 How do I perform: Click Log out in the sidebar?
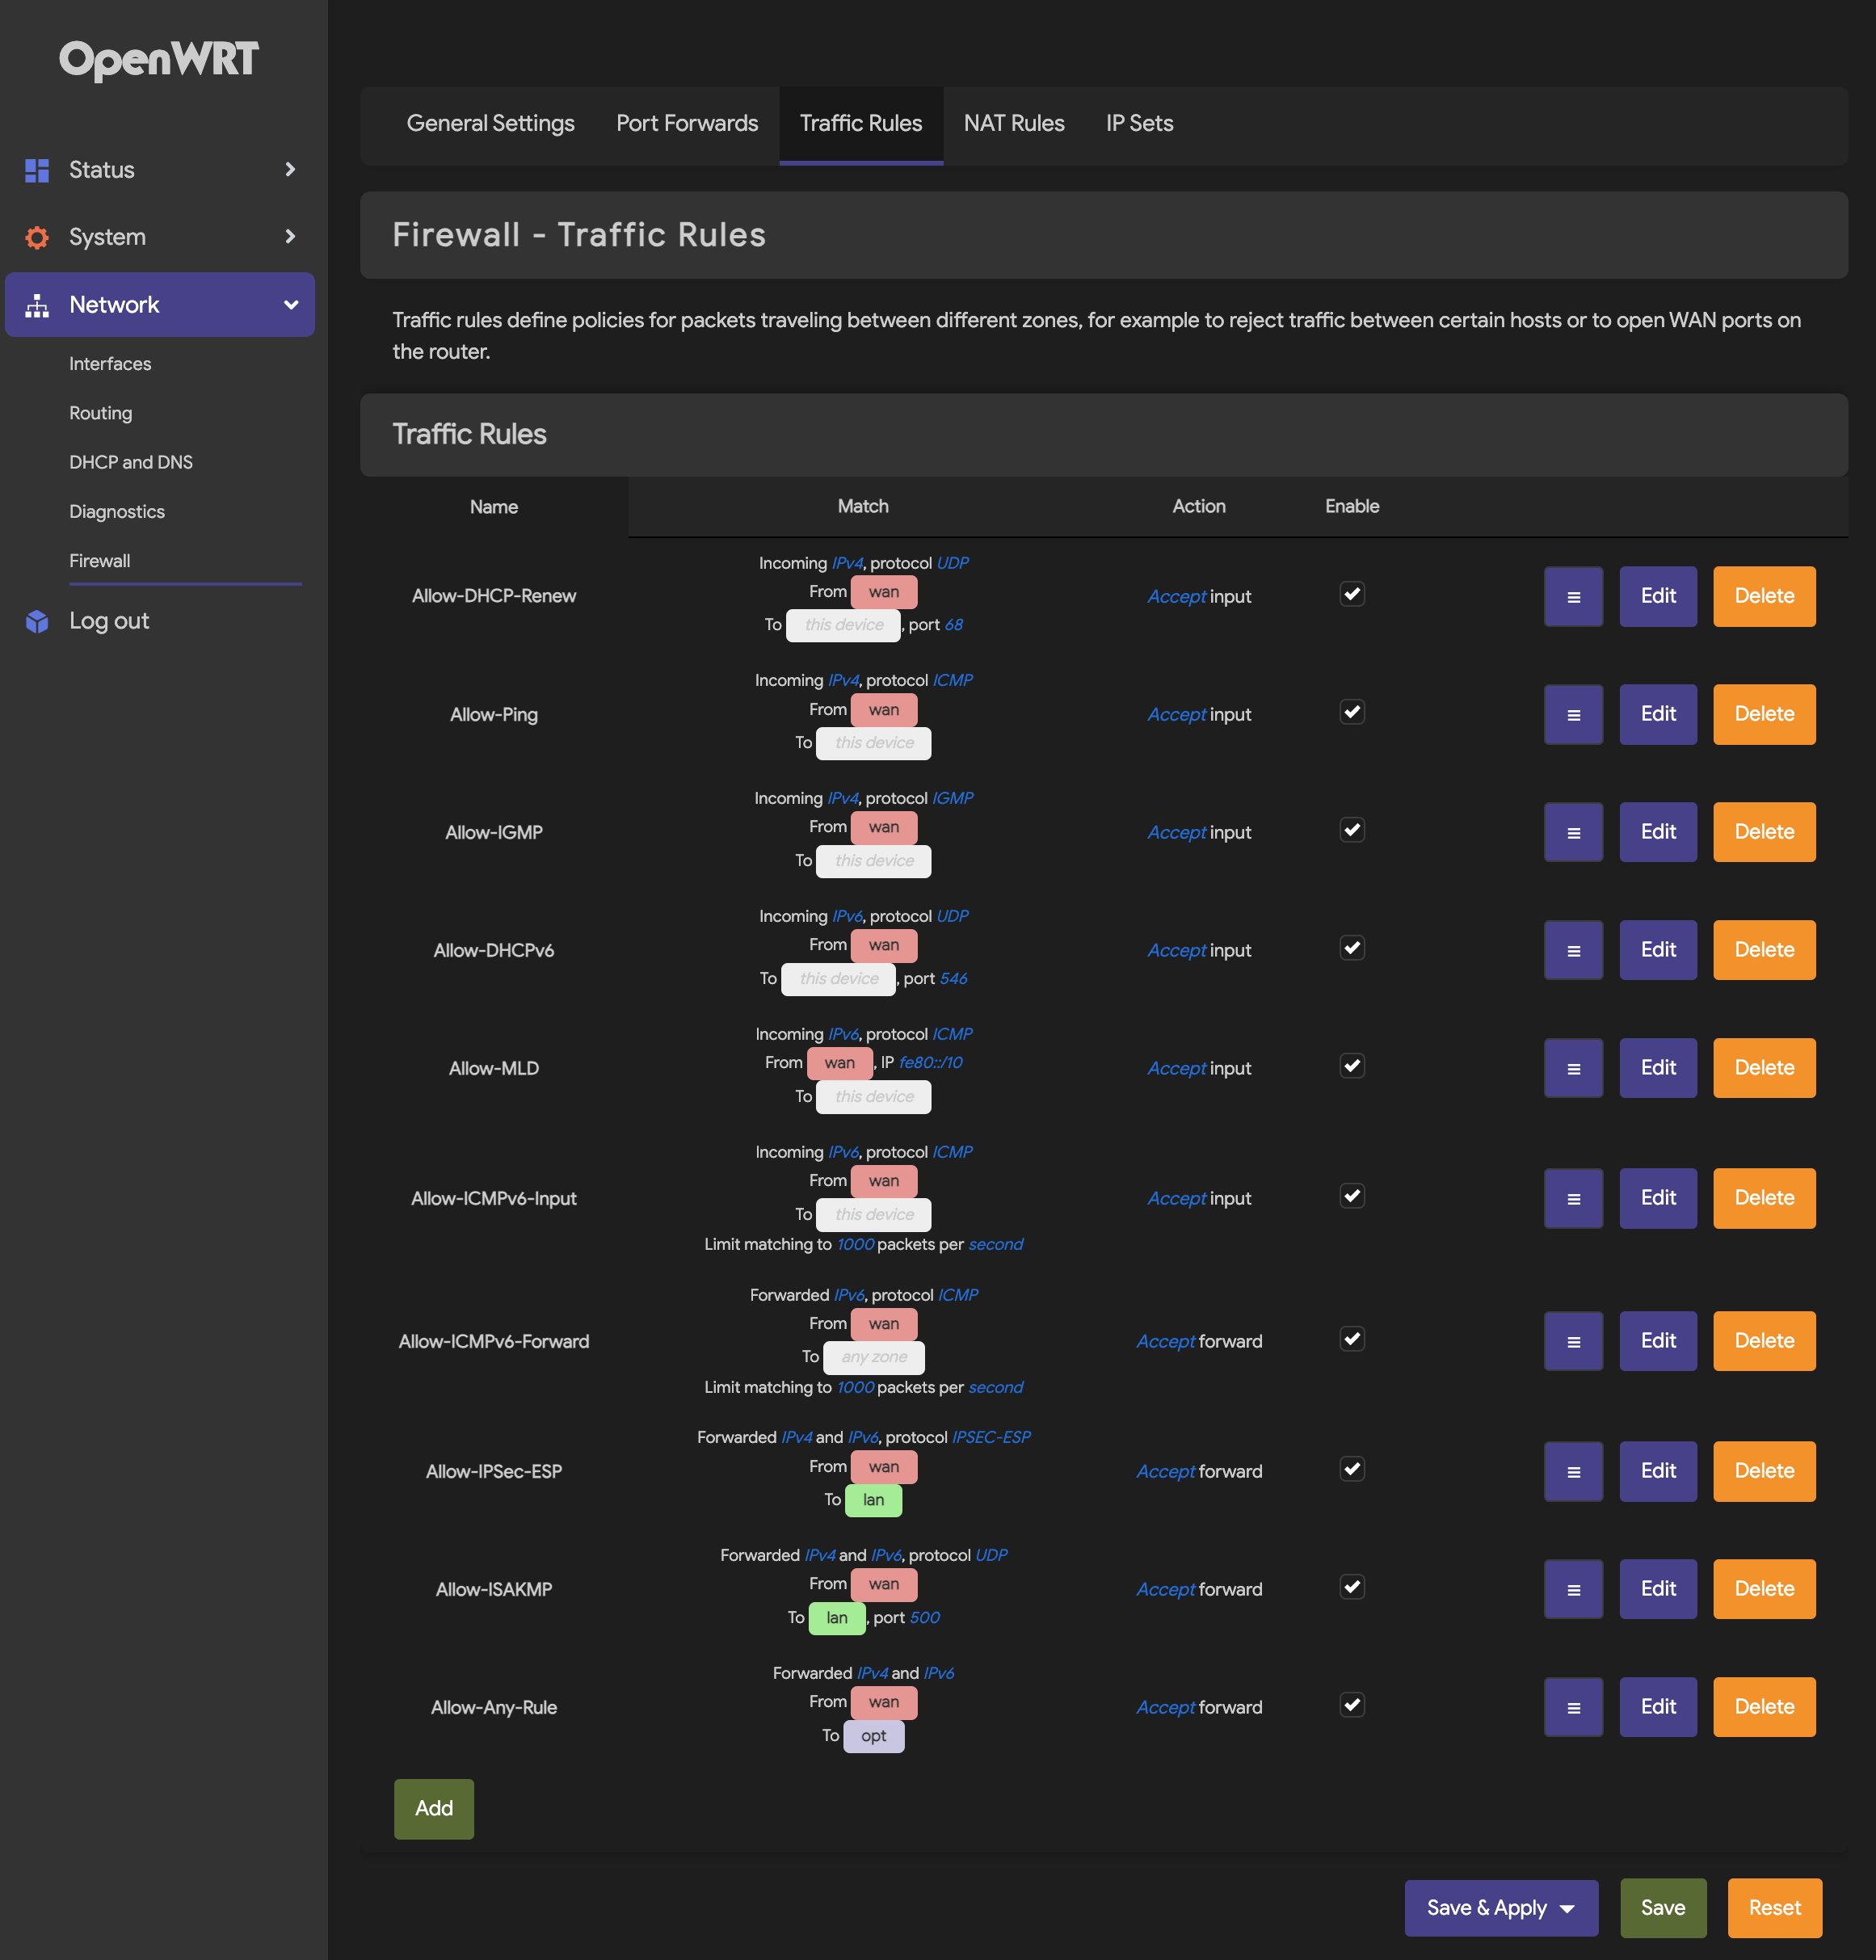[109, 621]
